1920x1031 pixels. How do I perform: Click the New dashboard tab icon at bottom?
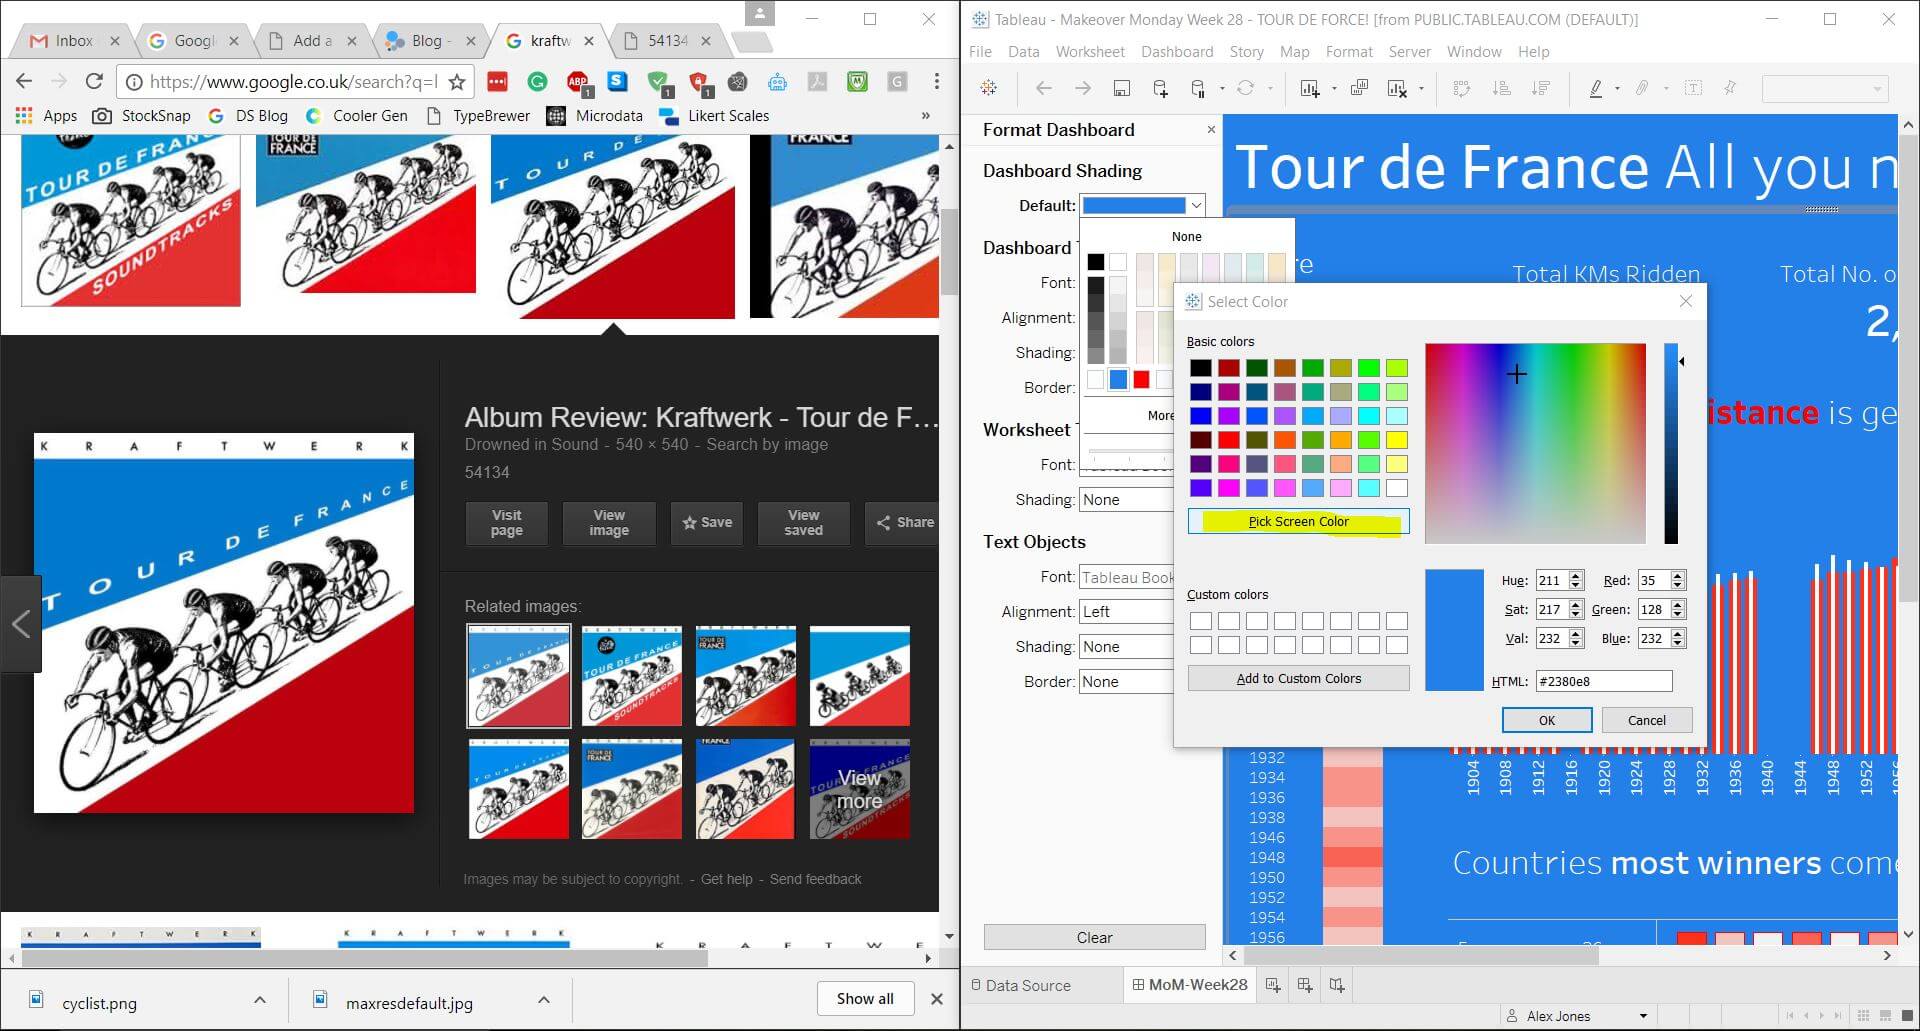click(x=1305, y=985)
